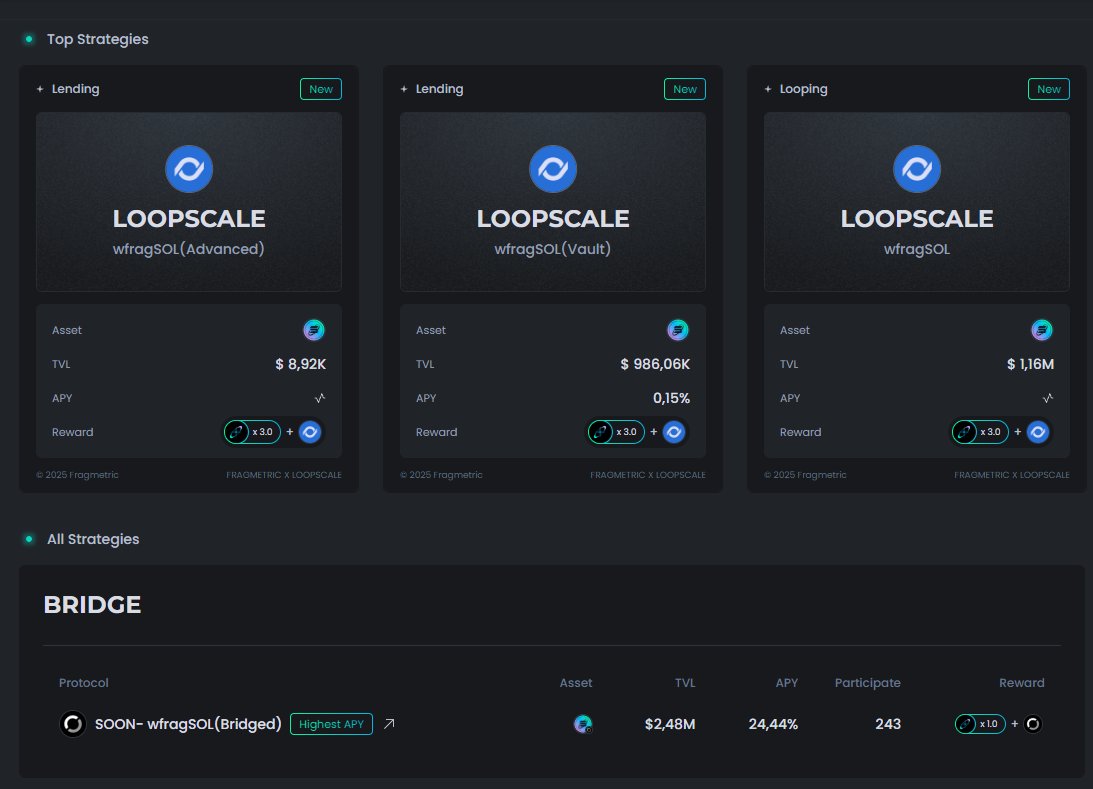Click the SOON reward icon next to x1.0
This screenshot has width=1093, height=789.
pos(1033,723)
